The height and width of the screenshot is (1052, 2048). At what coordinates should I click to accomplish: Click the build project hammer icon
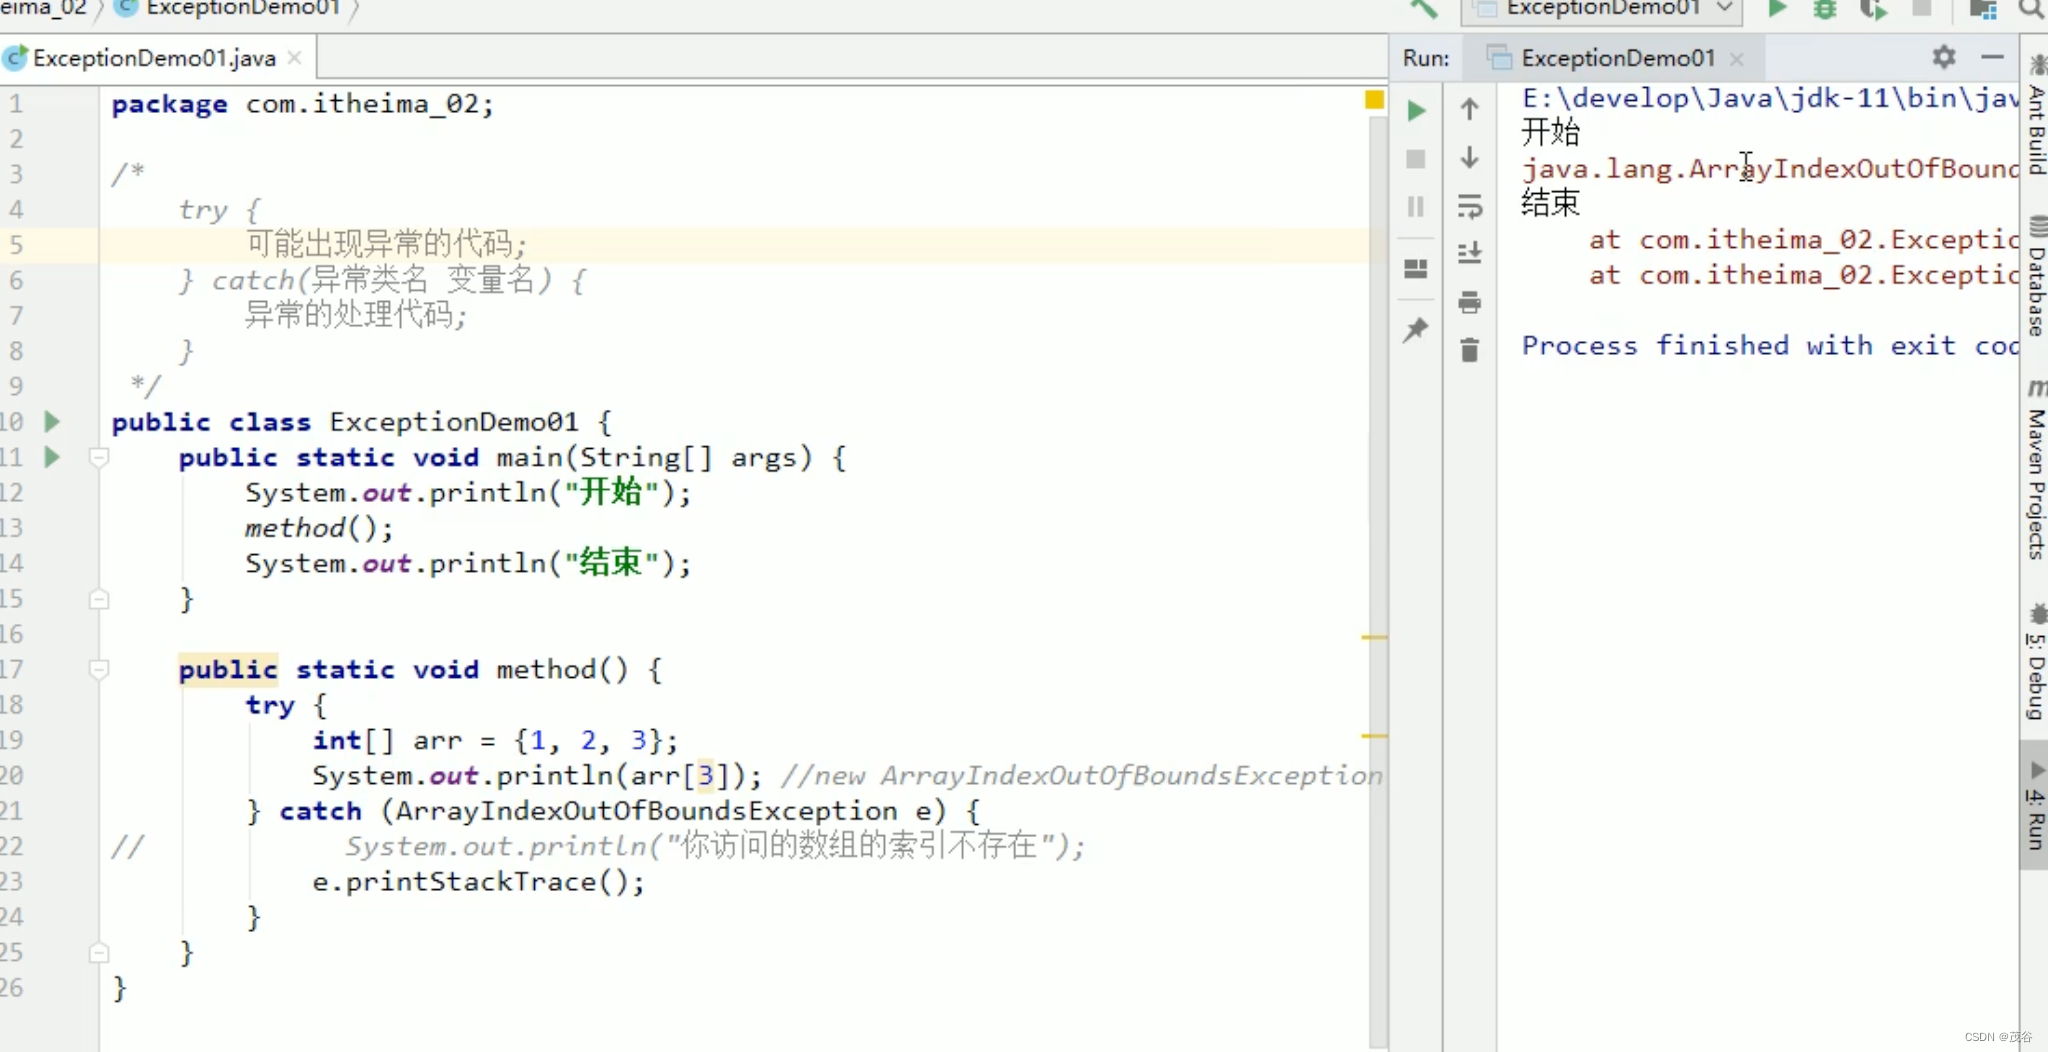point(1423,9)
